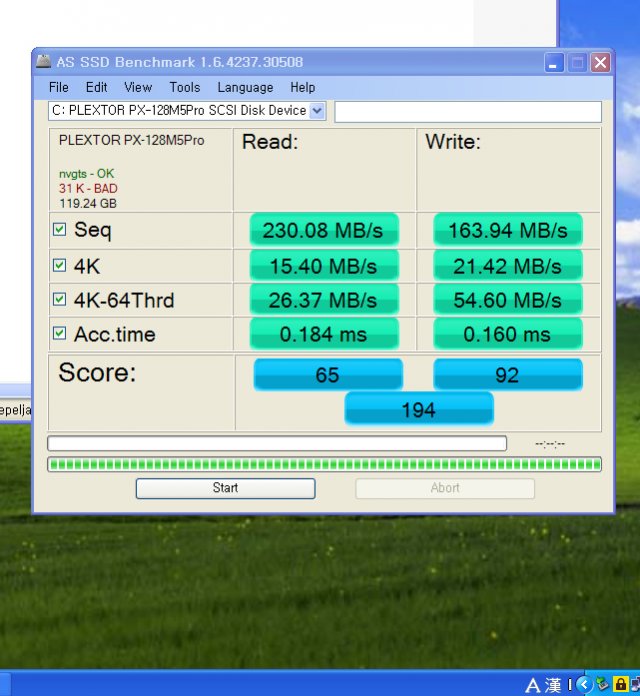Open the View menu
This screenshot has width=640, height=696.
(138, 87)
